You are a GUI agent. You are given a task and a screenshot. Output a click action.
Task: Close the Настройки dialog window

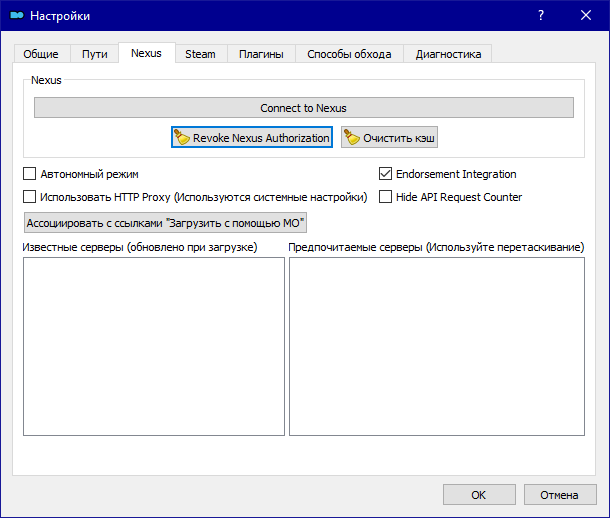(586, 16)
